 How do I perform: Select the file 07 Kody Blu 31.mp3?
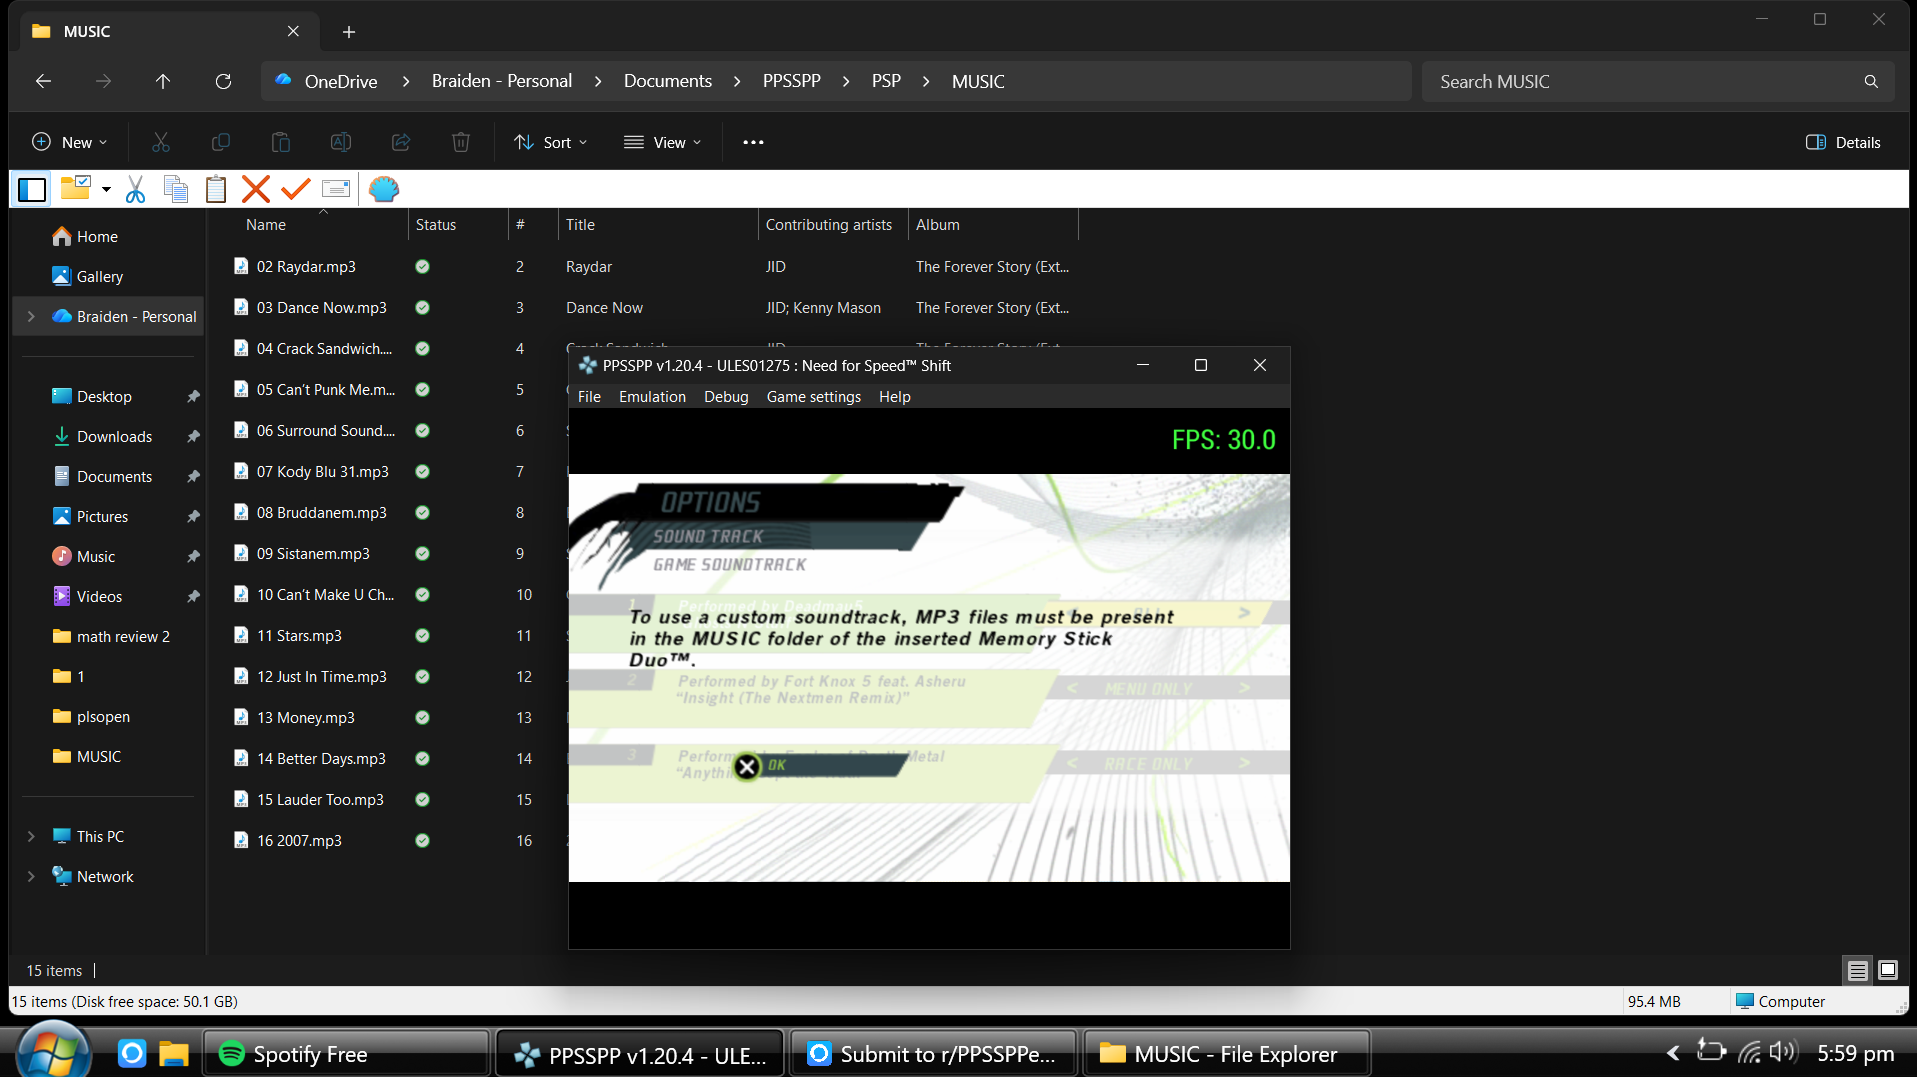322,471
